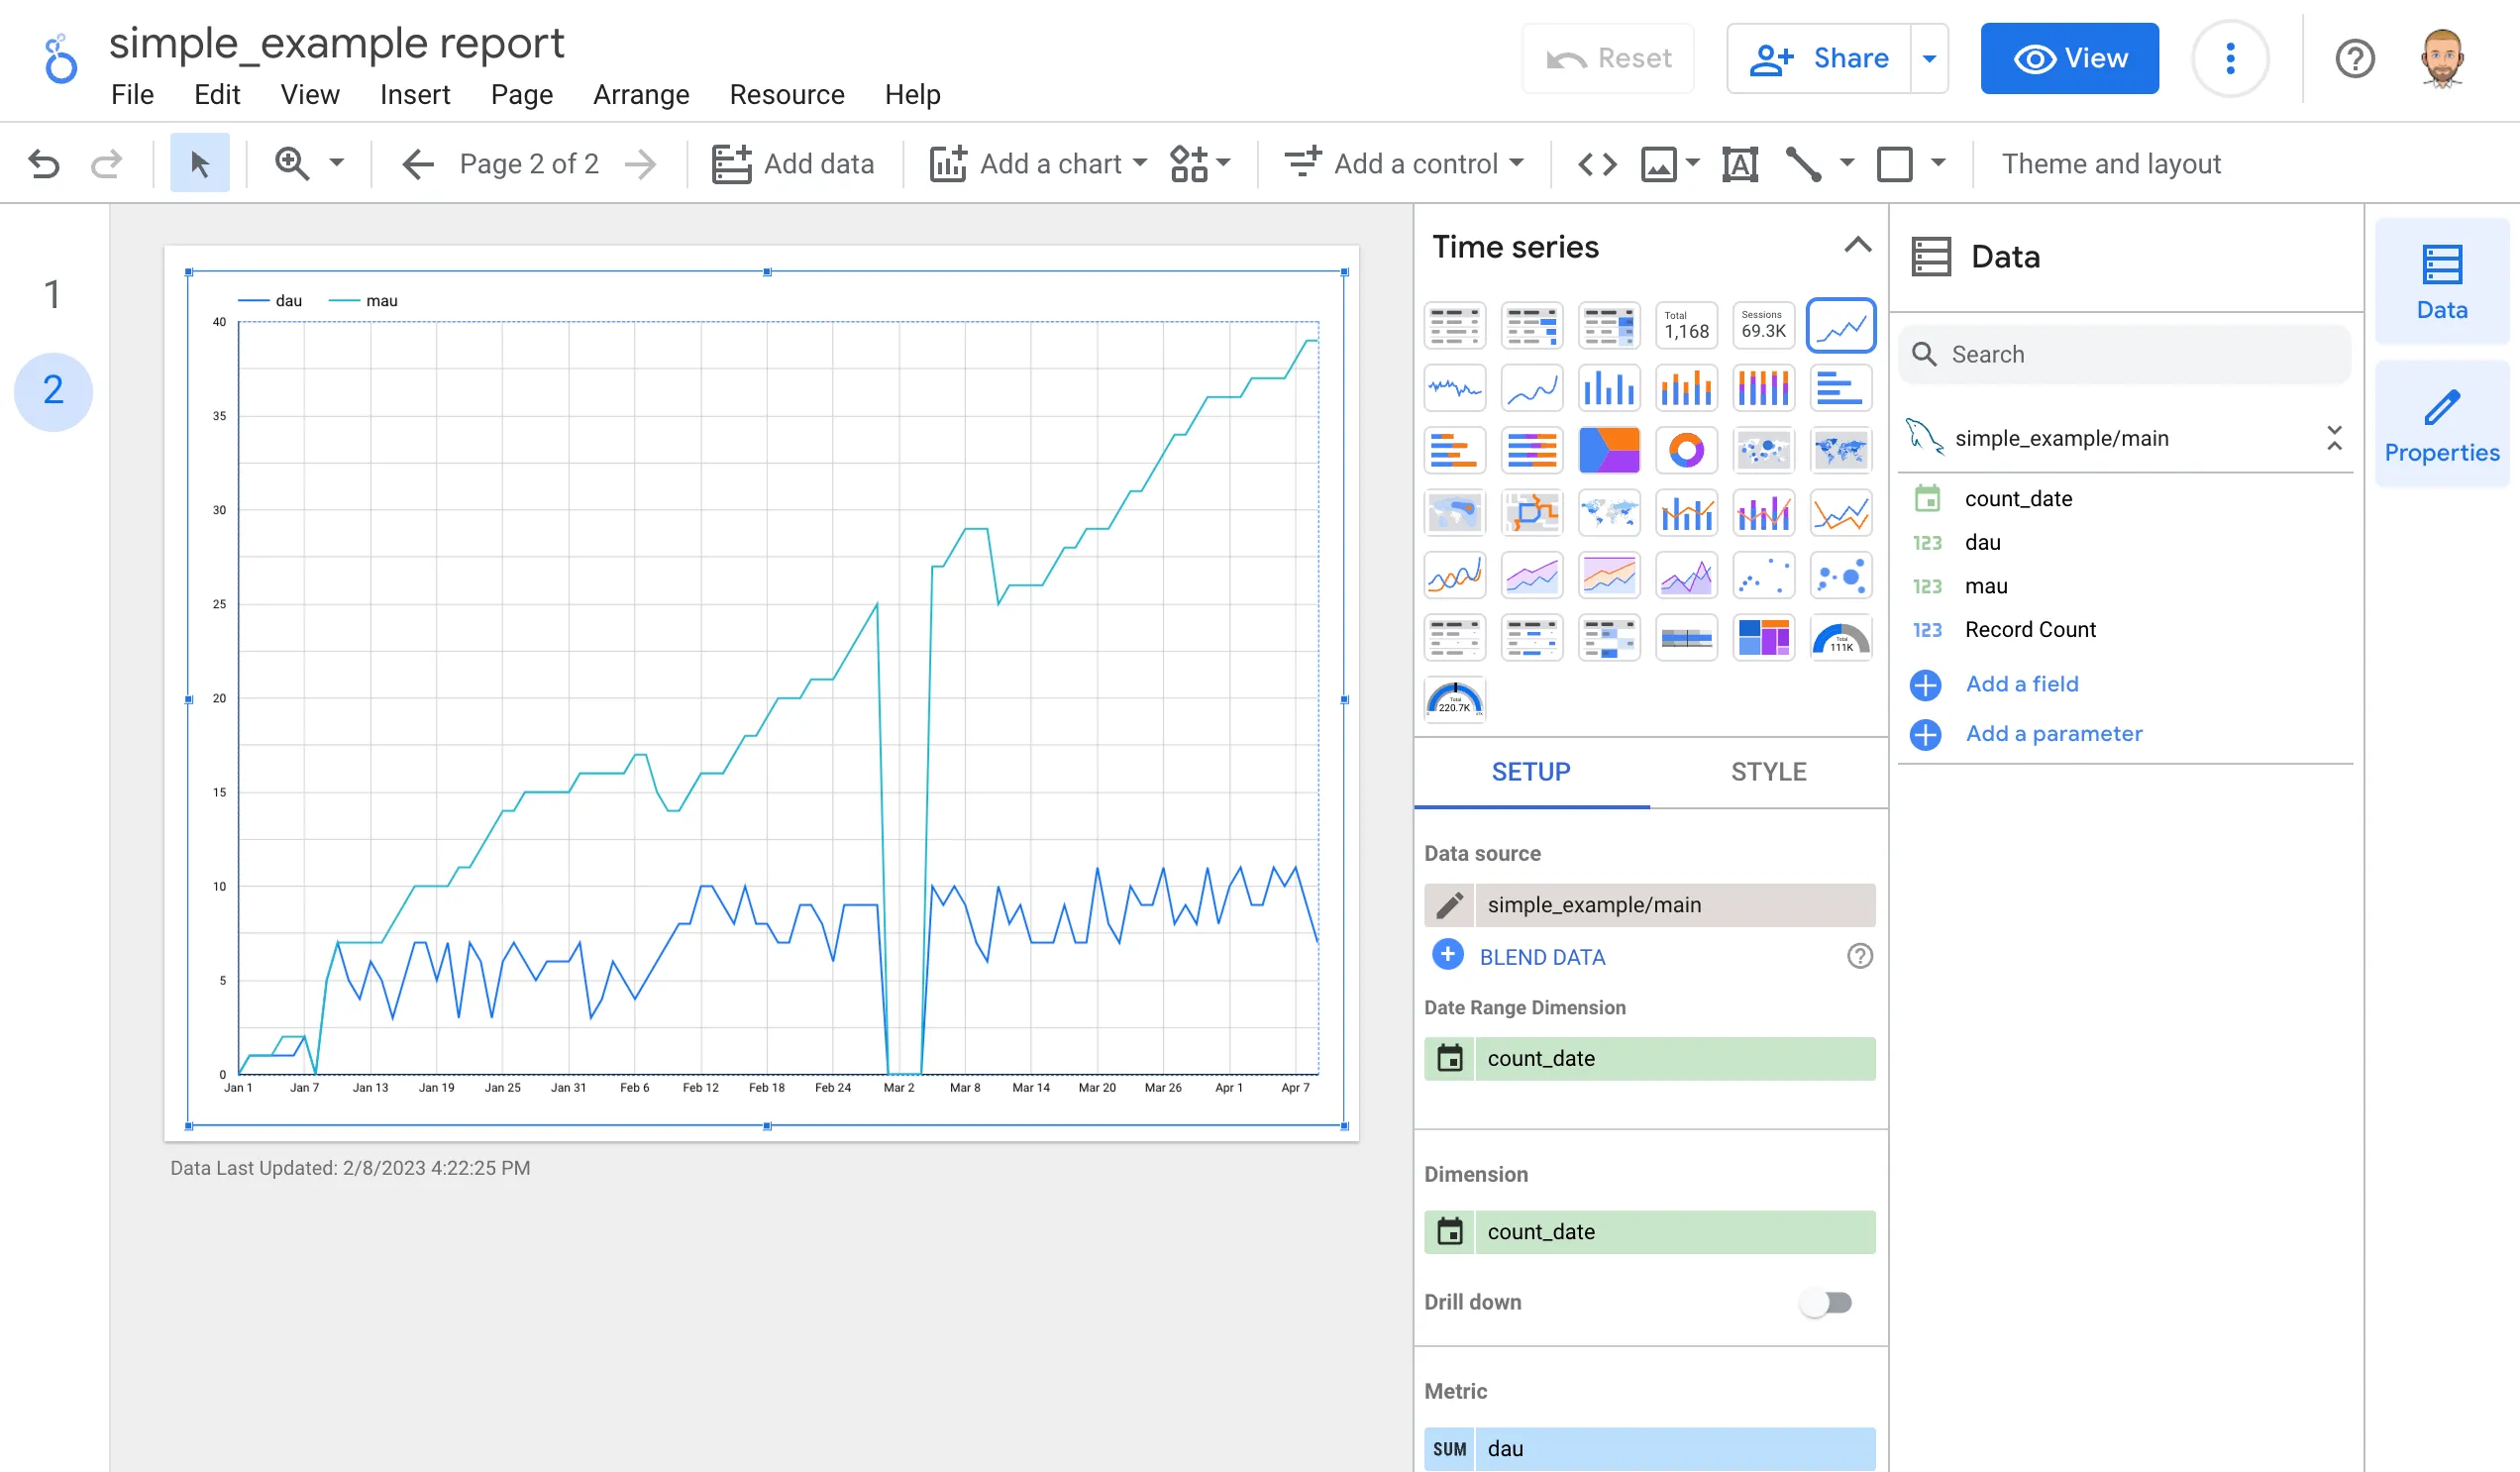Viewport: 2520px width, 1472px height.
Task: Select the pie/donut chart type icon
Action: pyautogui.click(x=1686, y=450)
